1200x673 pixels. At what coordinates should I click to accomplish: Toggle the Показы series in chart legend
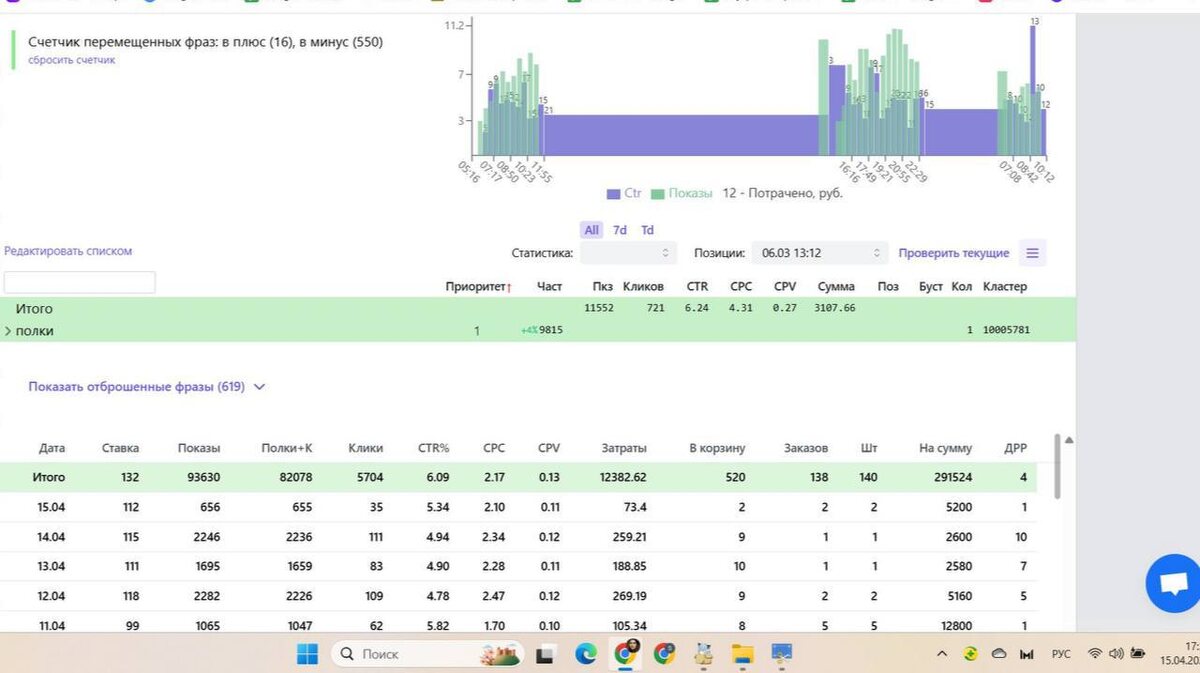(682, 193)
